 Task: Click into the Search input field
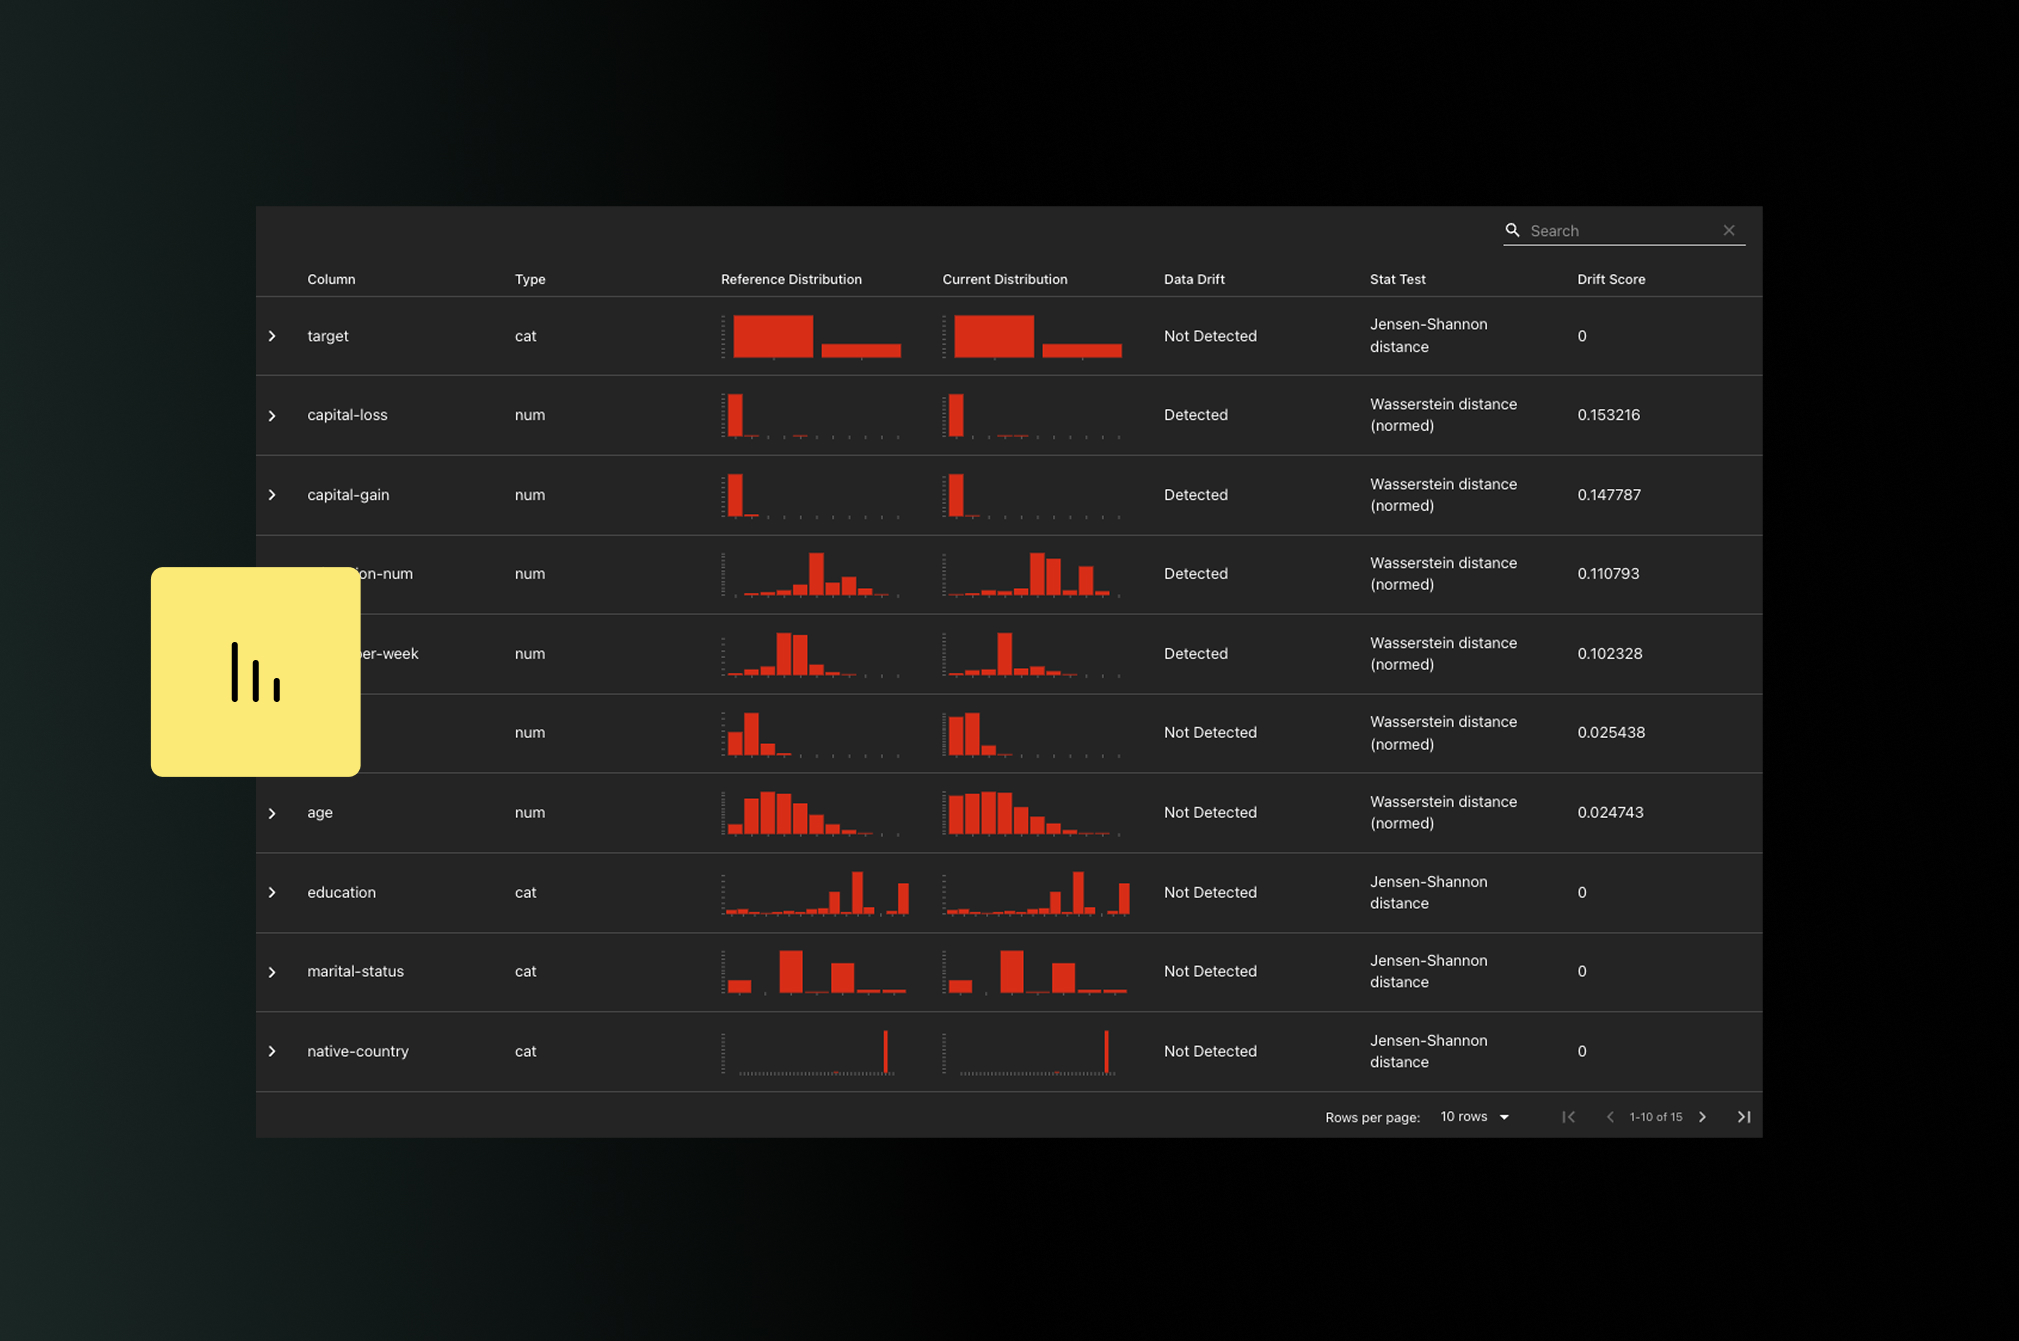(x=1620, y=231)
